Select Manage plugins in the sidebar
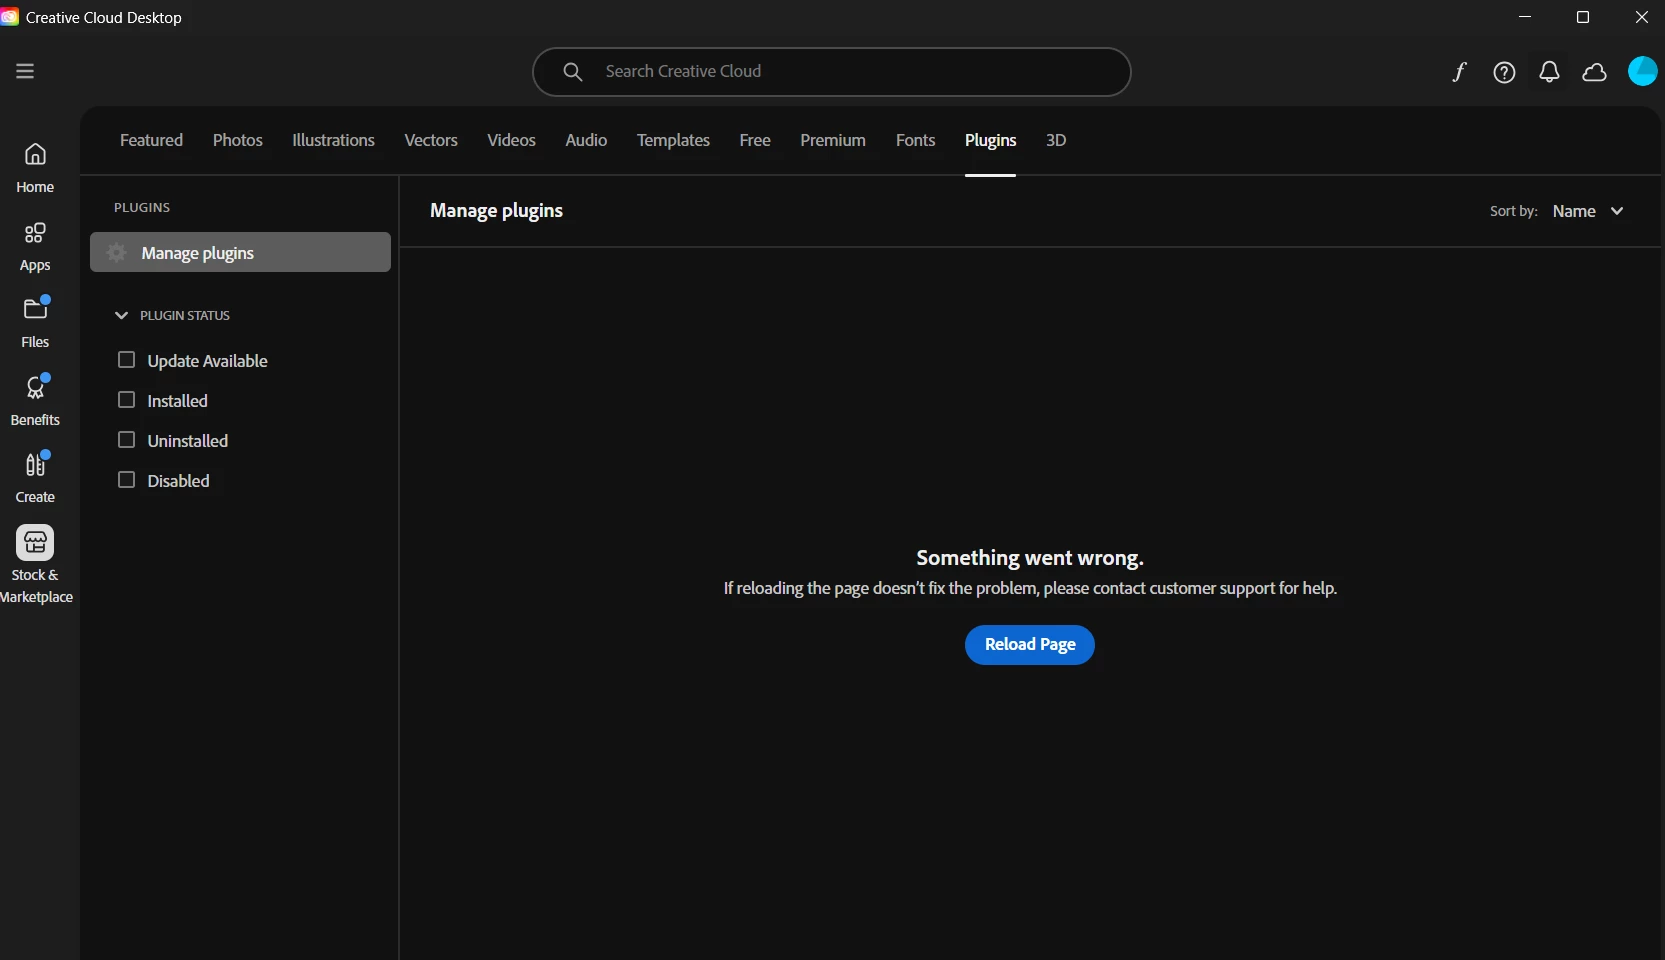The image size is (1665, 960). (x=240, y=252)
